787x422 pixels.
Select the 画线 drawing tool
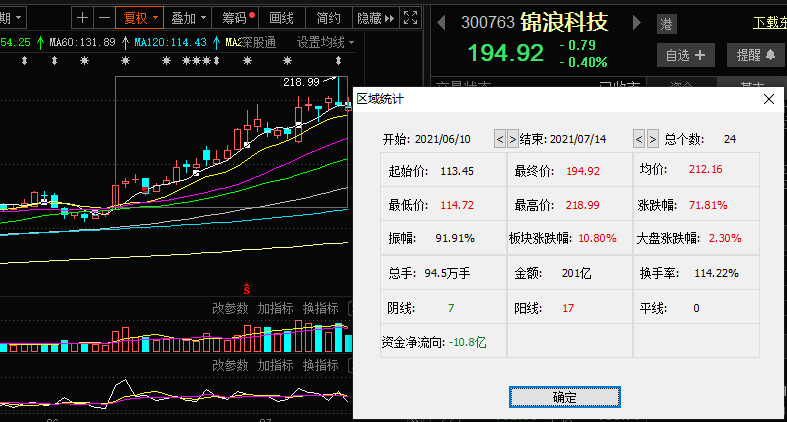(x=283, y=18)
